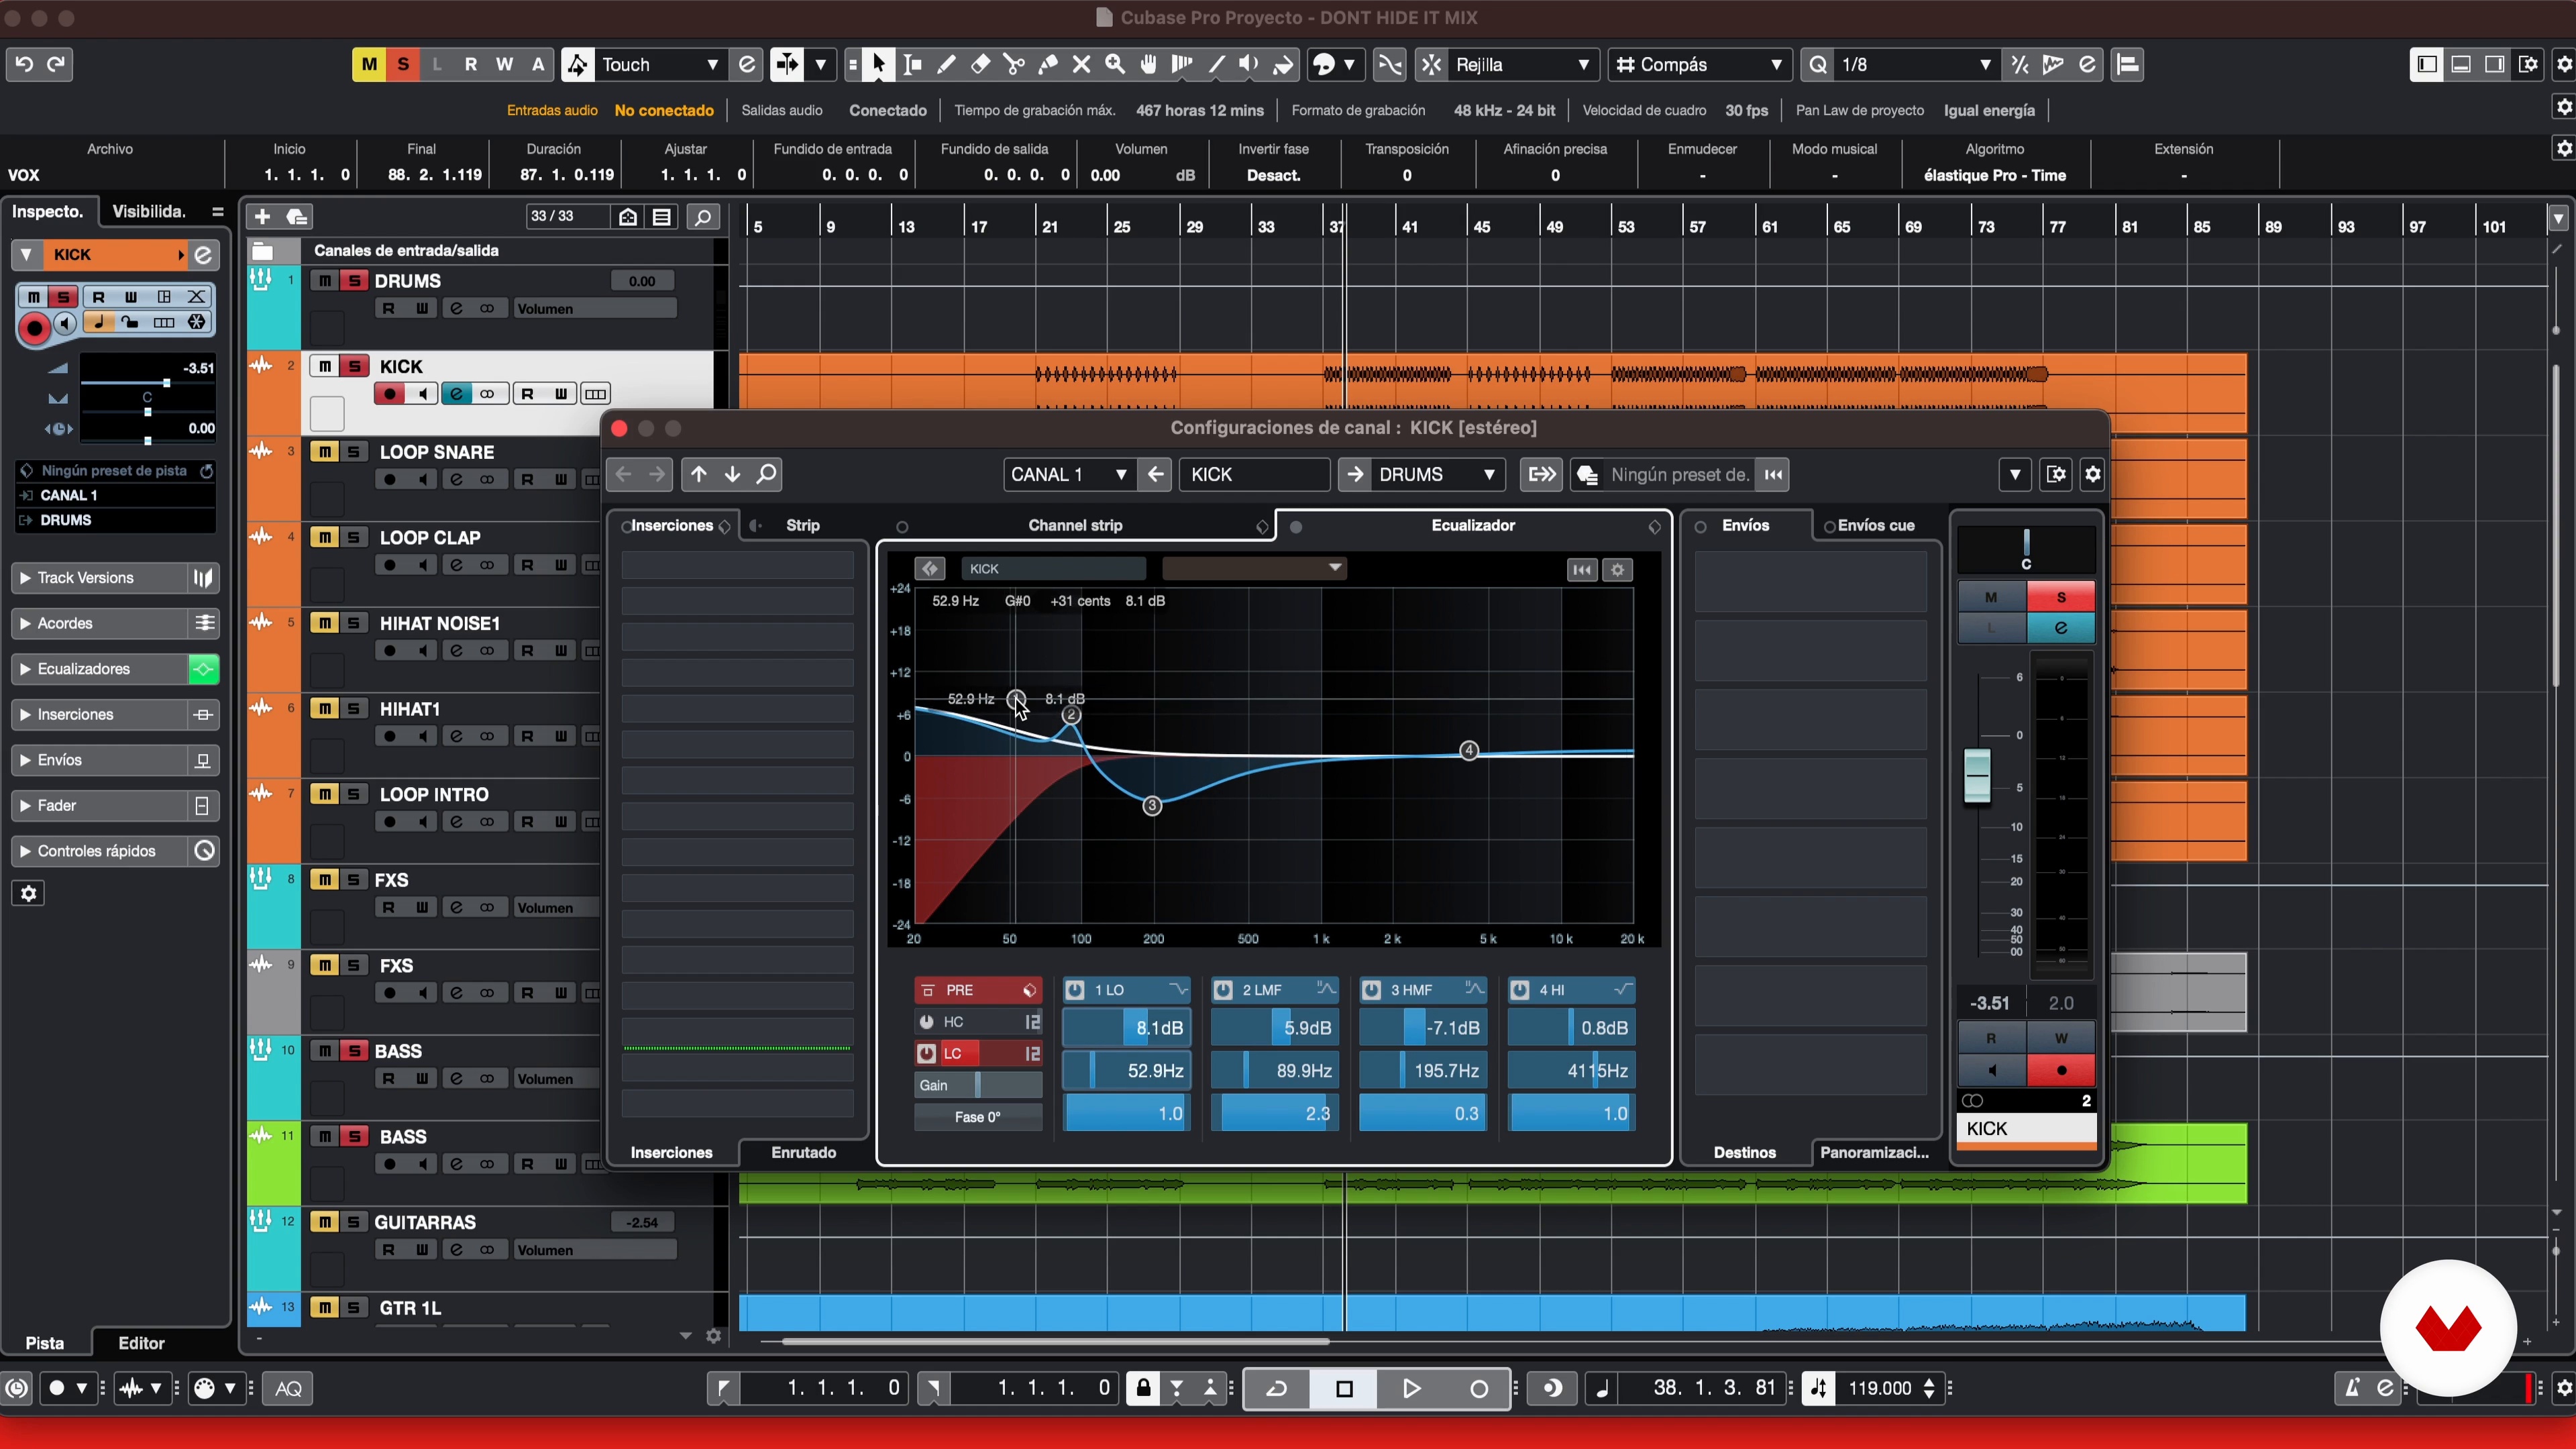Viewport: 2576px width, 1449px height.
Task: Open inspector settings gear icon
Action: (28, 893)
